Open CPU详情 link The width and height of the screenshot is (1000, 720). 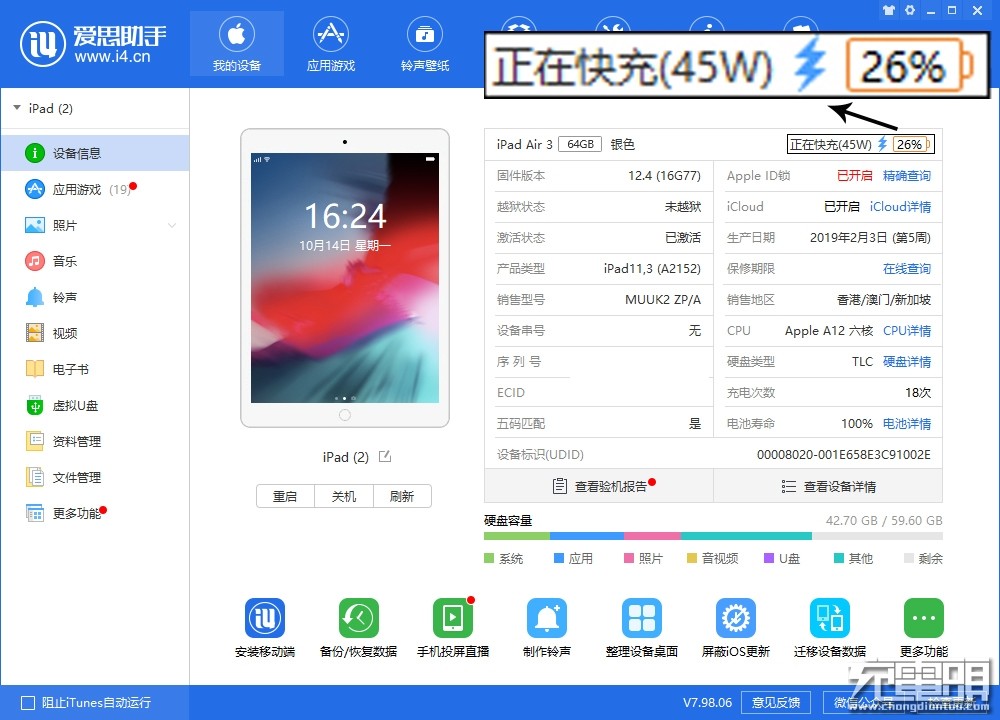tap(906, 330)
